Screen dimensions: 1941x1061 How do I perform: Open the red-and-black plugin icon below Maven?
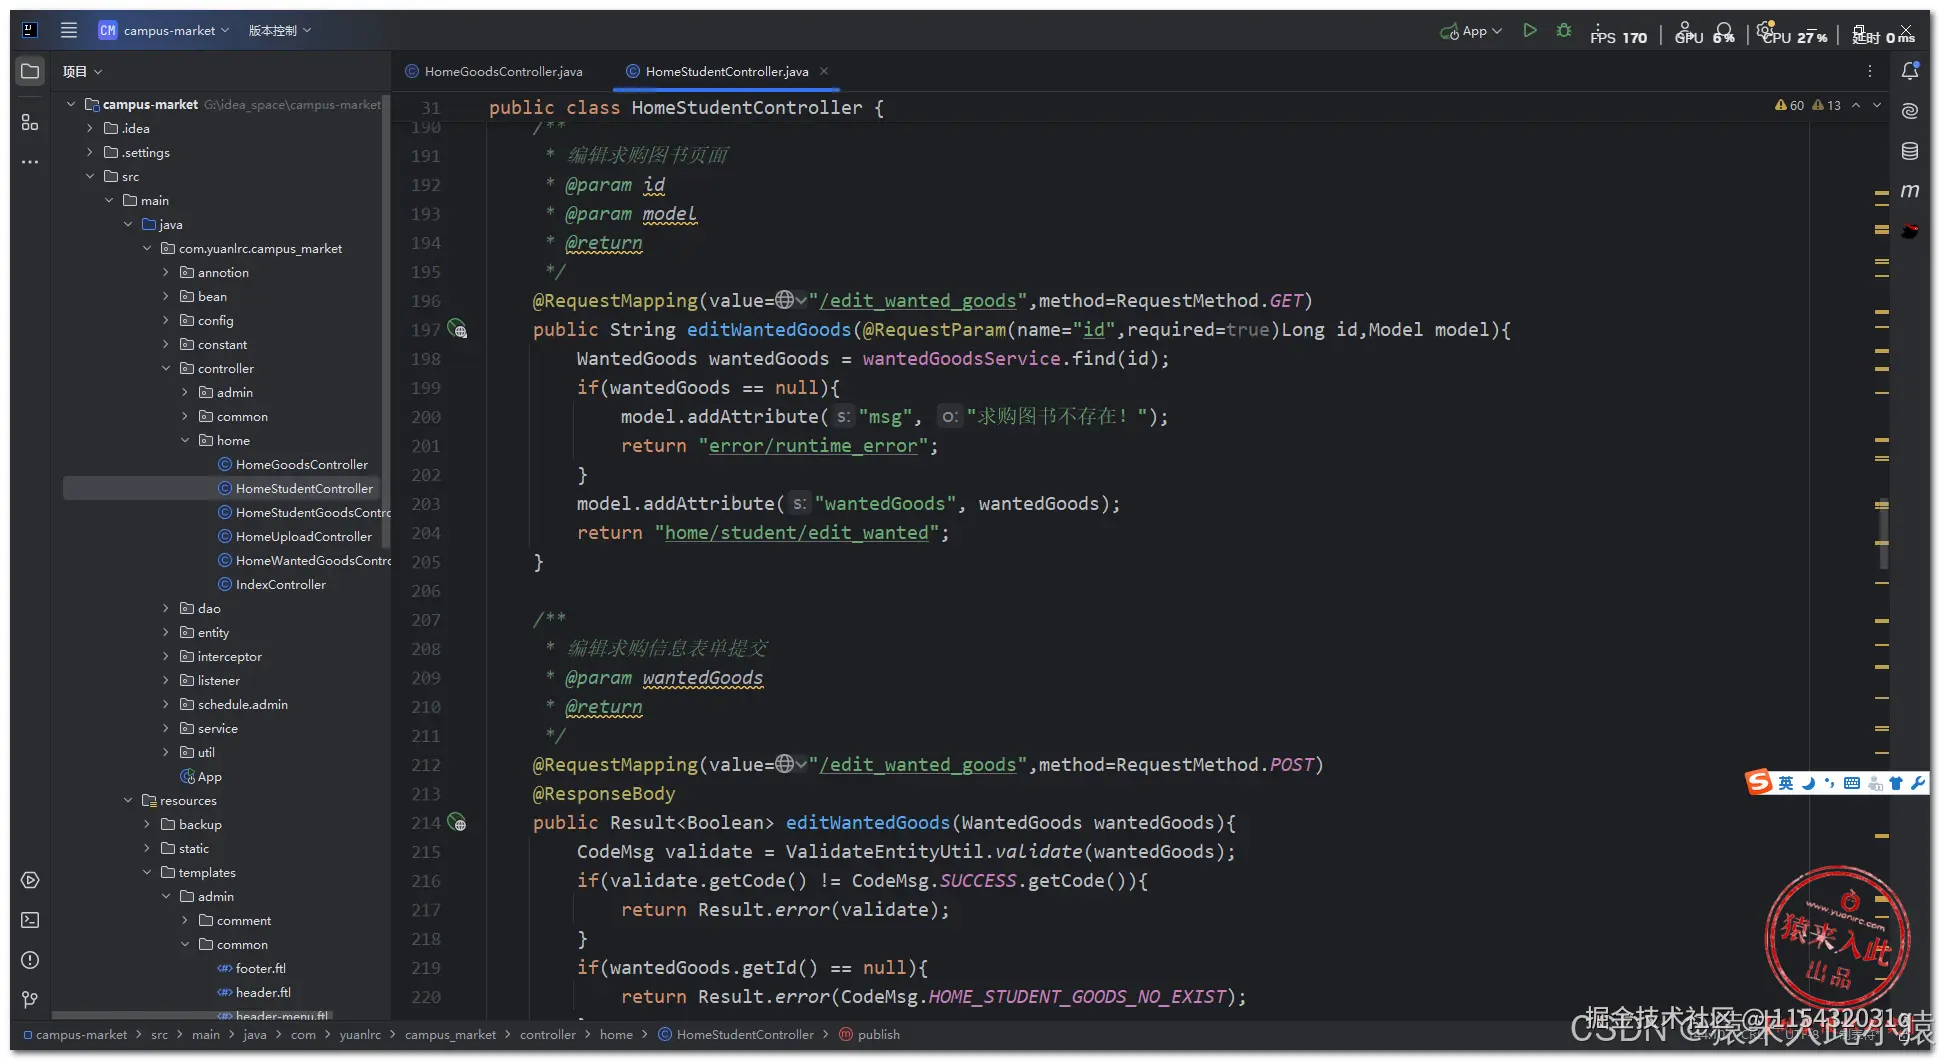pos(1910,231)
